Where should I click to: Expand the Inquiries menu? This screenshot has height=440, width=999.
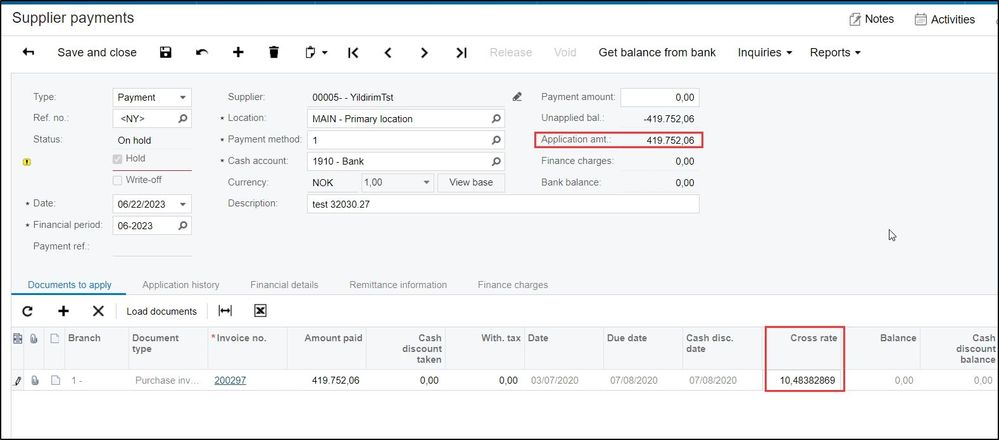[x=765, y=52]
